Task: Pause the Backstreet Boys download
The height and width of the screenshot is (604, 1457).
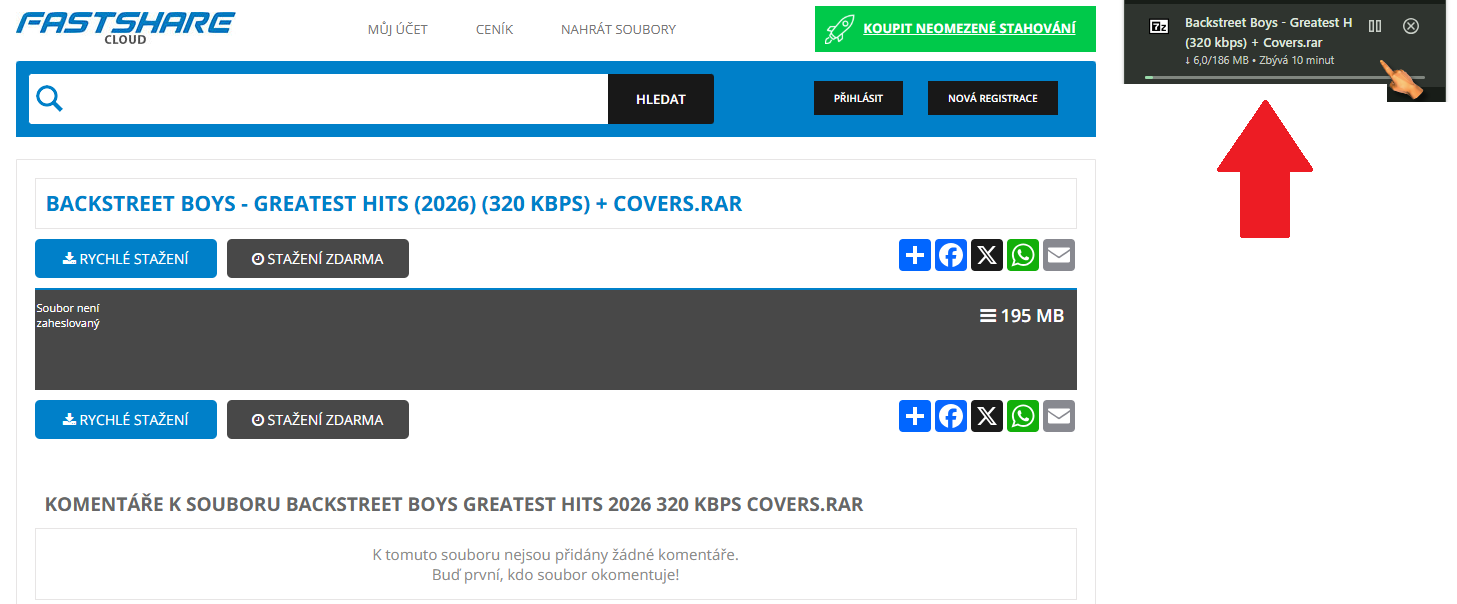Action: tap(1375, 26)
